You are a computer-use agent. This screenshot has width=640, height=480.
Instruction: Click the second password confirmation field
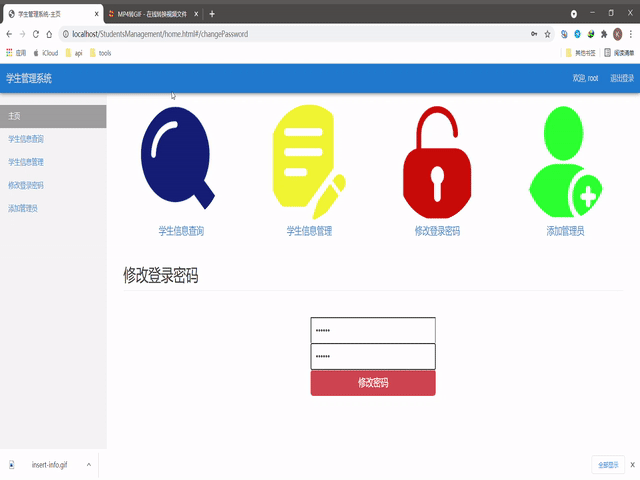[373, 357]
